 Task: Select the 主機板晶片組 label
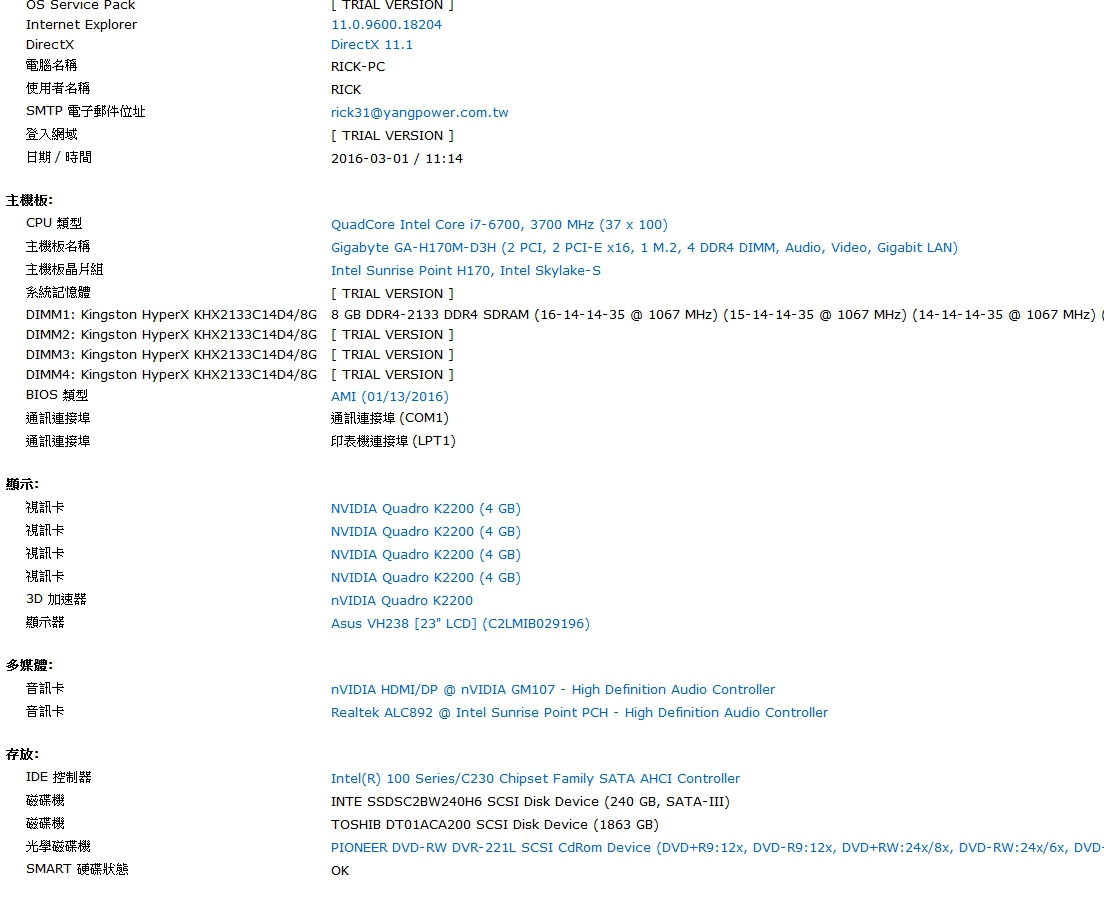point(64,269)
